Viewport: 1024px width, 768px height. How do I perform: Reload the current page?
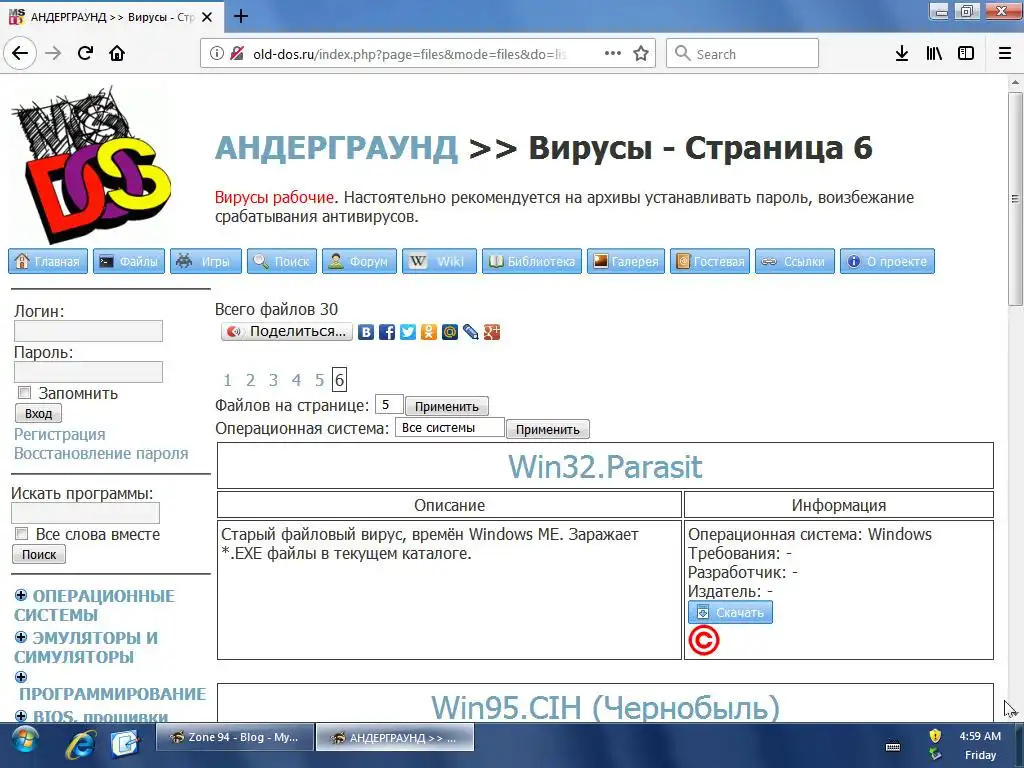86,53
